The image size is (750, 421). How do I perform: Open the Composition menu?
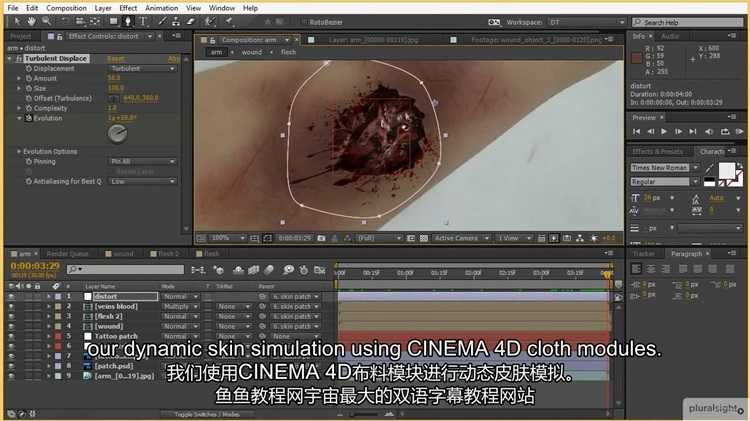click(x=66, y=8)
